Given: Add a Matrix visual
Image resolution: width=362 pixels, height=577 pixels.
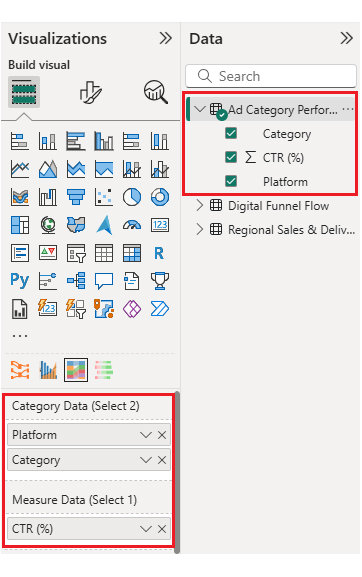Looking at the screenshot, I should (x=132, y=253).
